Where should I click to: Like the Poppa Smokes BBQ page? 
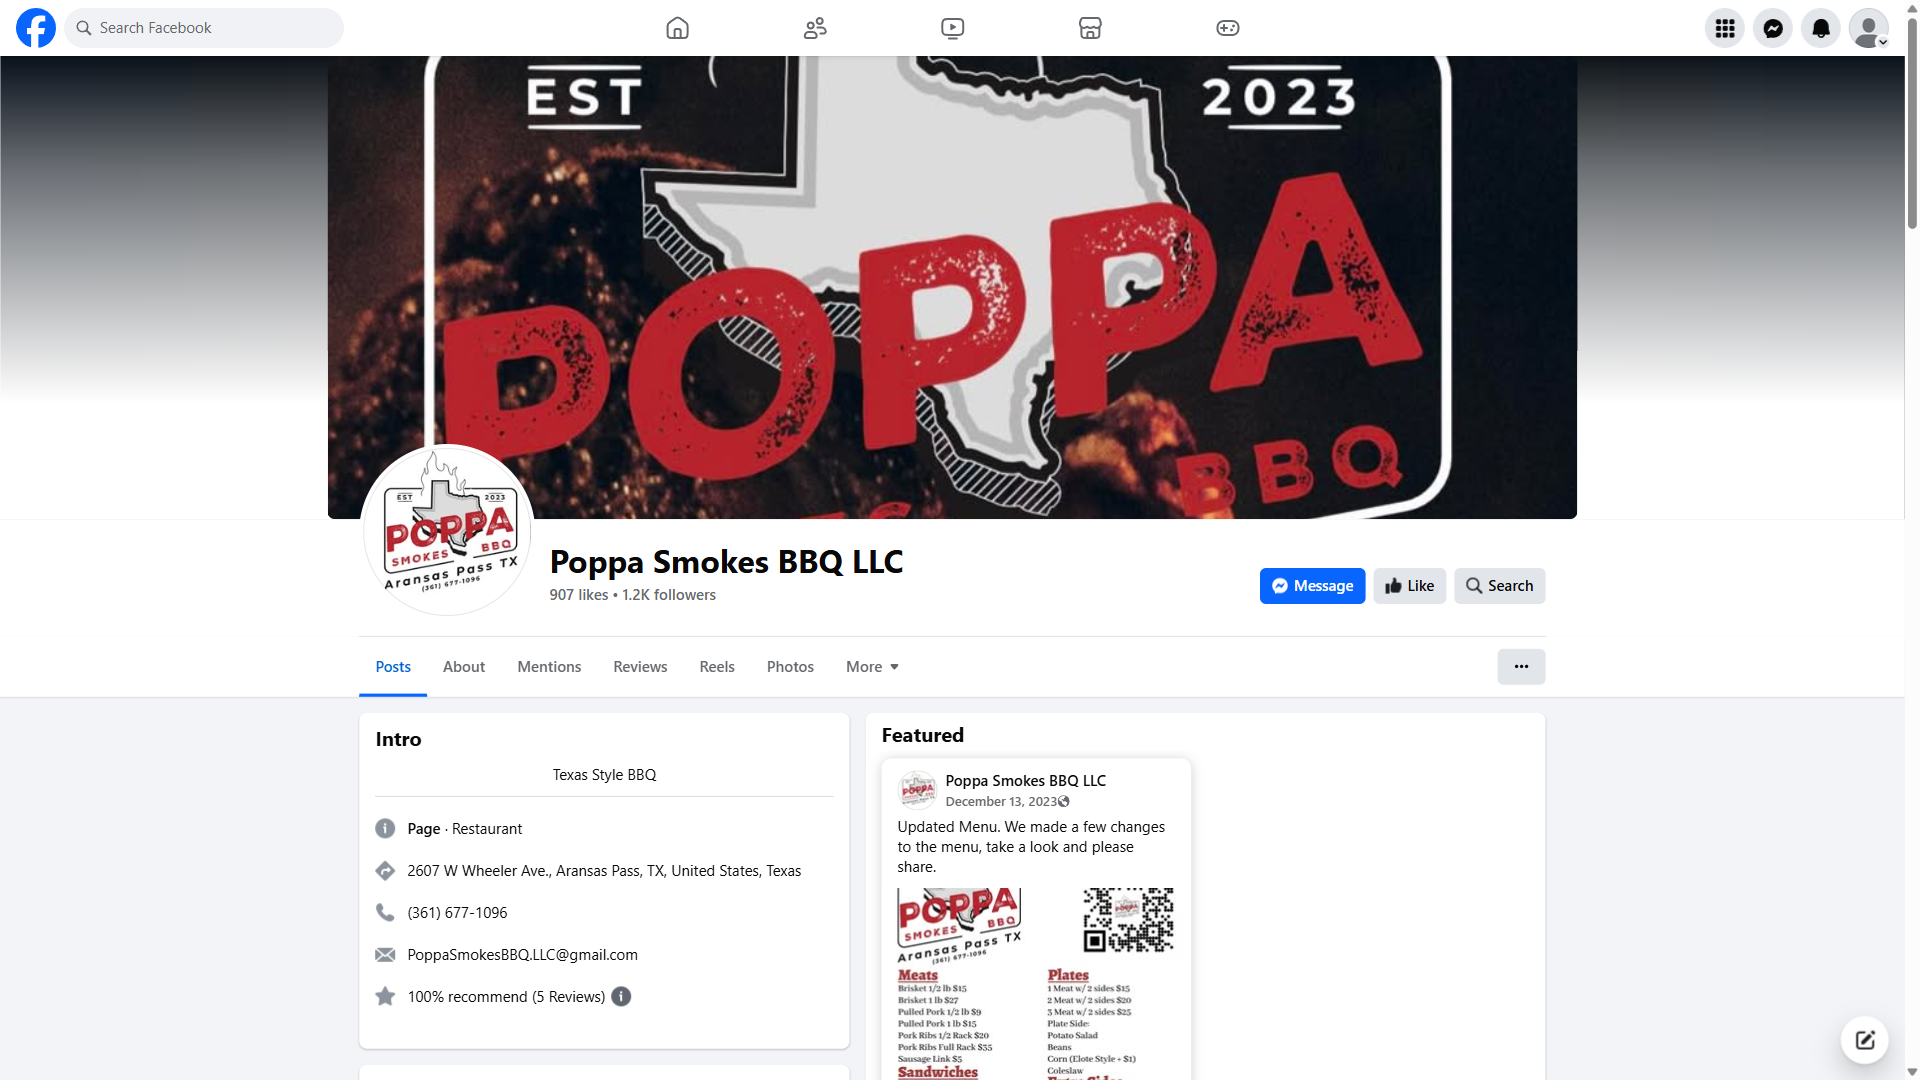coord(1409,586)
